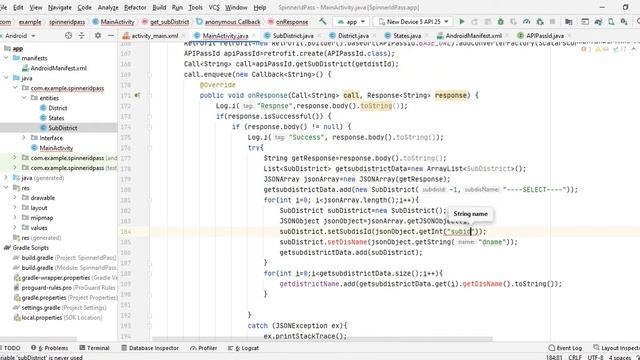Collapse the manifests folder

[x=6, y=58]
